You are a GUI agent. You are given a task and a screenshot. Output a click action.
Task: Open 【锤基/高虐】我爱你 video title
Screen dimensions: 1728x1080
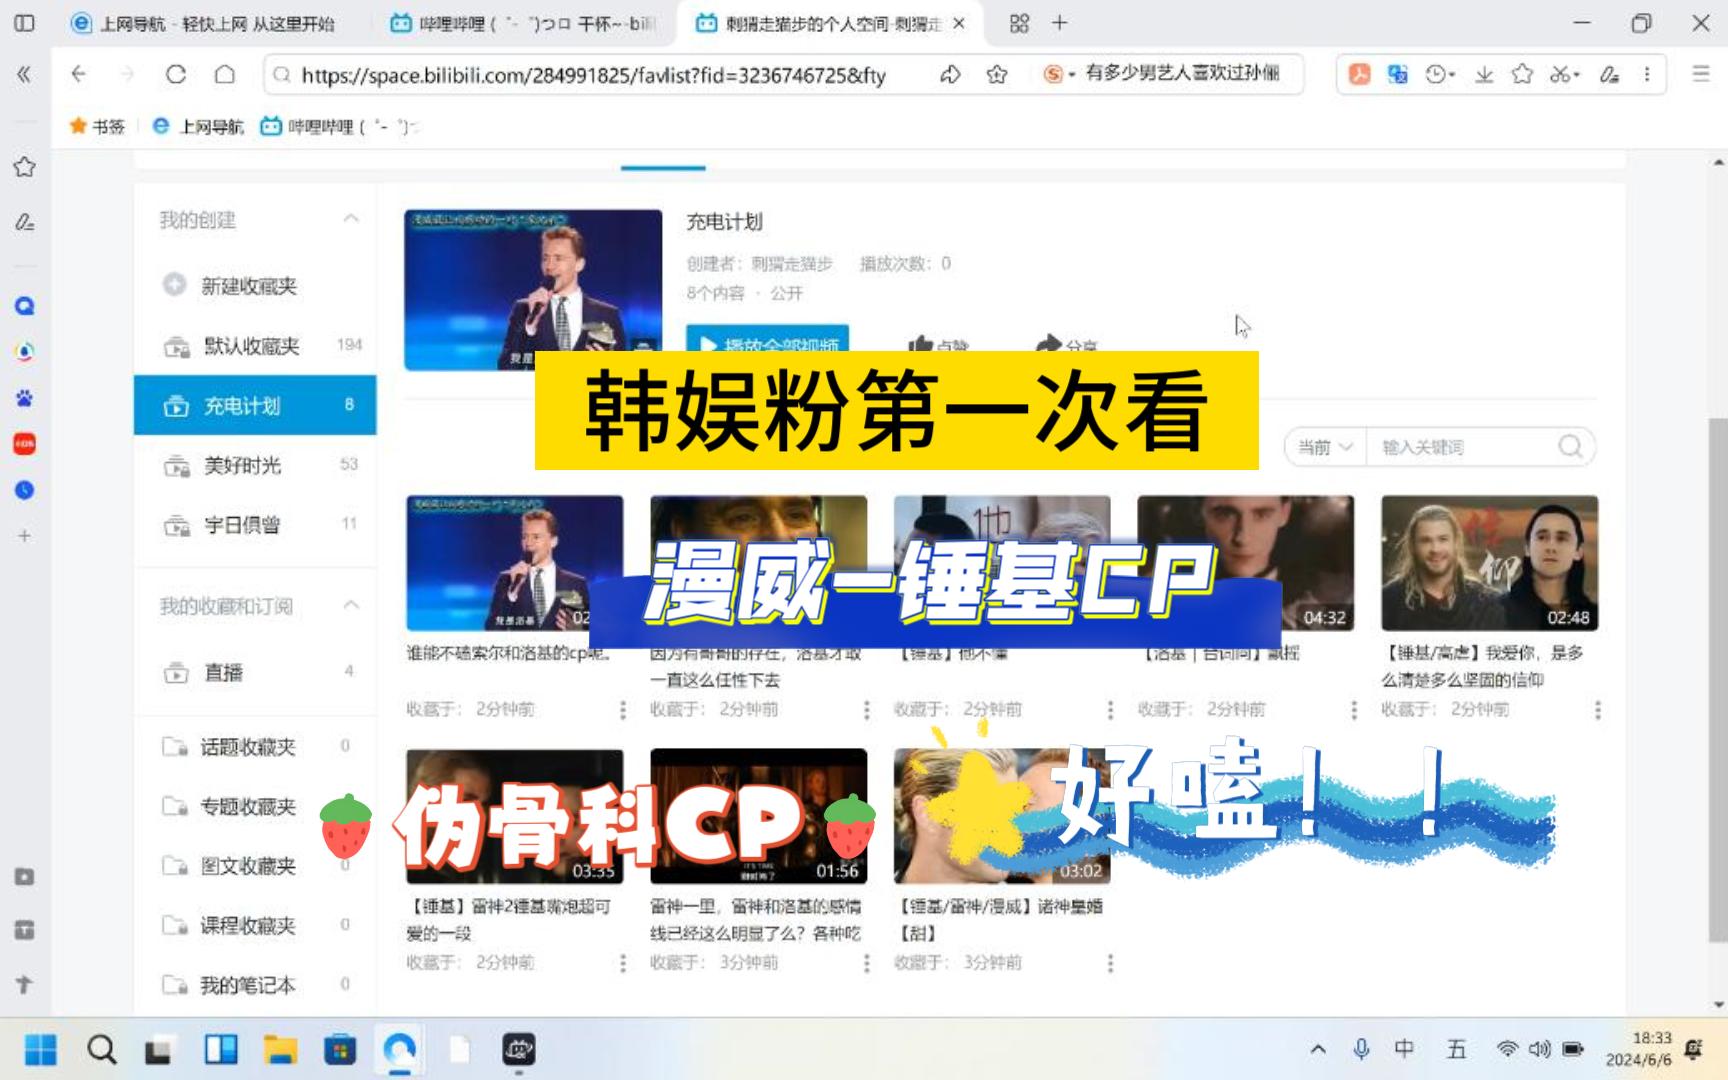click(1484, 666)
